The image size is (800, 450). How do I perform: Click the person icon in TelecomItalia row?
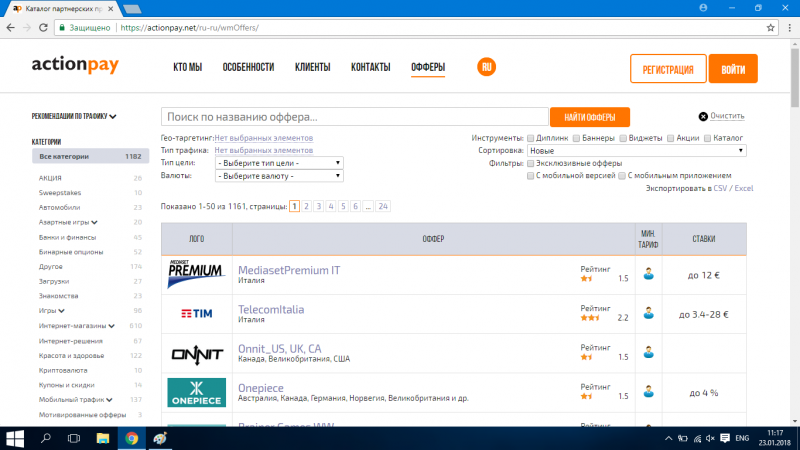coord(648,313)
